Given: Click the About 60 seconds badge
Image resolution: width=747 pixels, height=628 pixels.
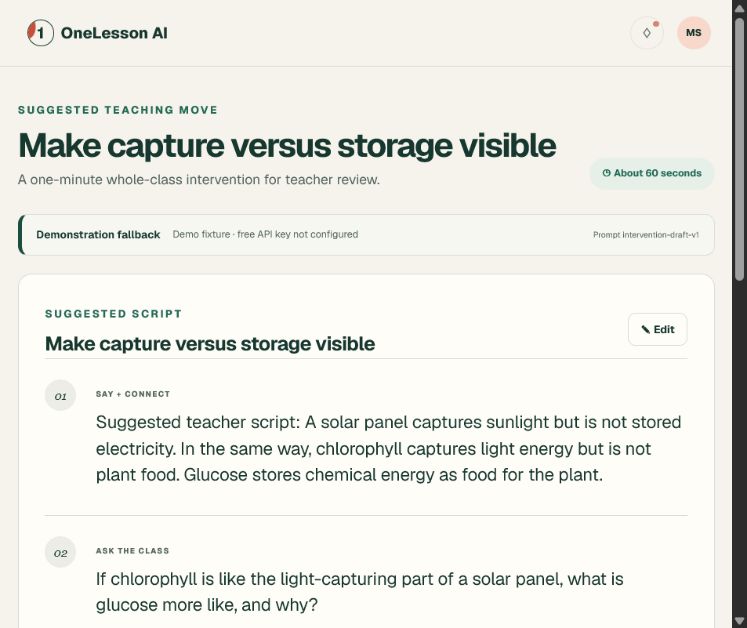Looking at the screenshot, I should tap(652, 173).
